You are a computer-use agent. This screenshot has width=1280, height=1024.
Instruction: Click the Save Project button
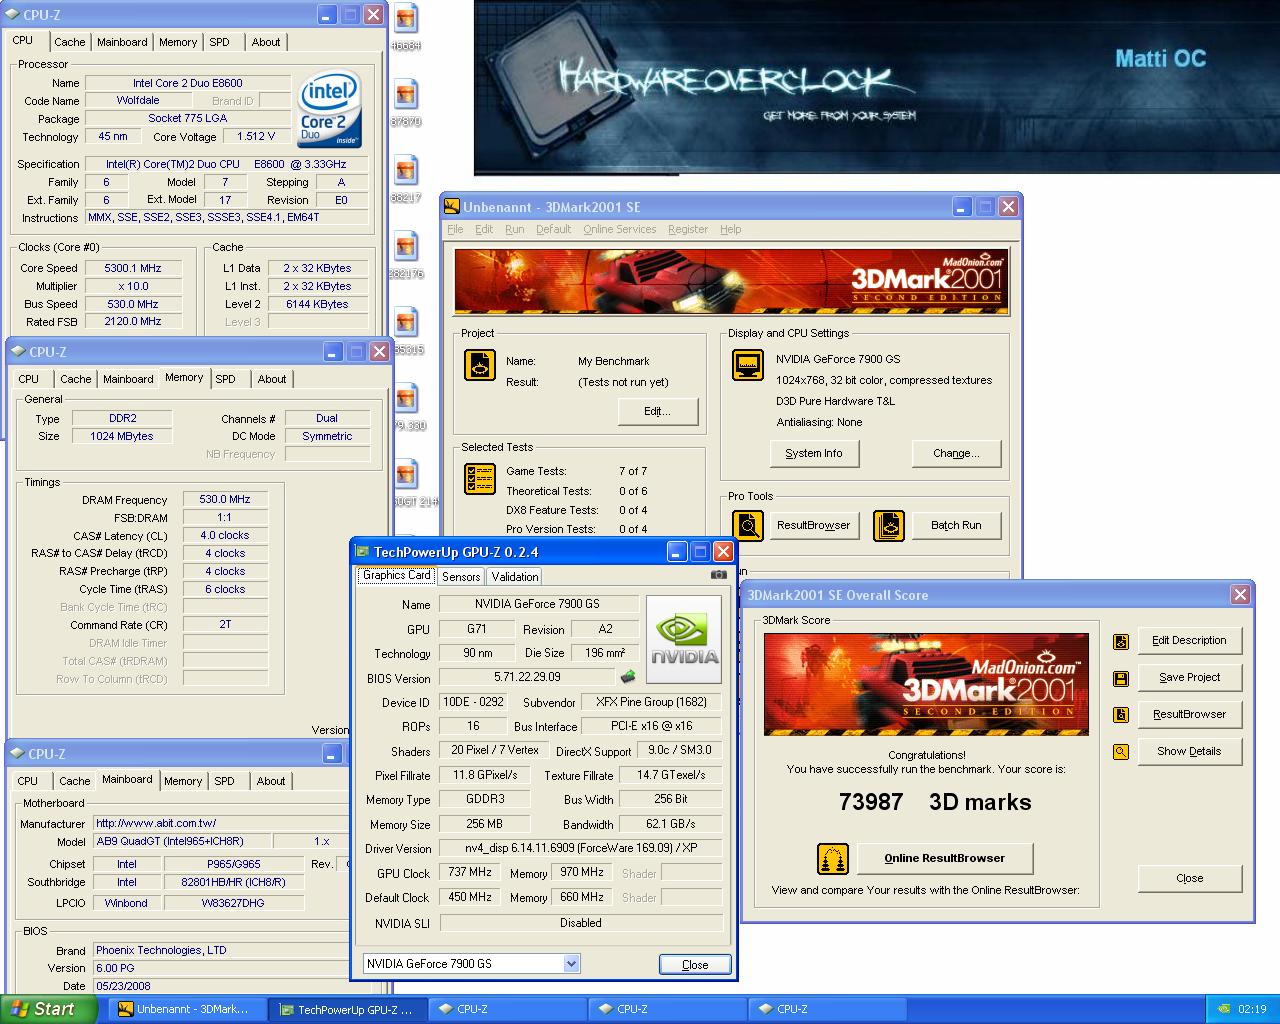pyautogui.click(x=1189, y=677)
